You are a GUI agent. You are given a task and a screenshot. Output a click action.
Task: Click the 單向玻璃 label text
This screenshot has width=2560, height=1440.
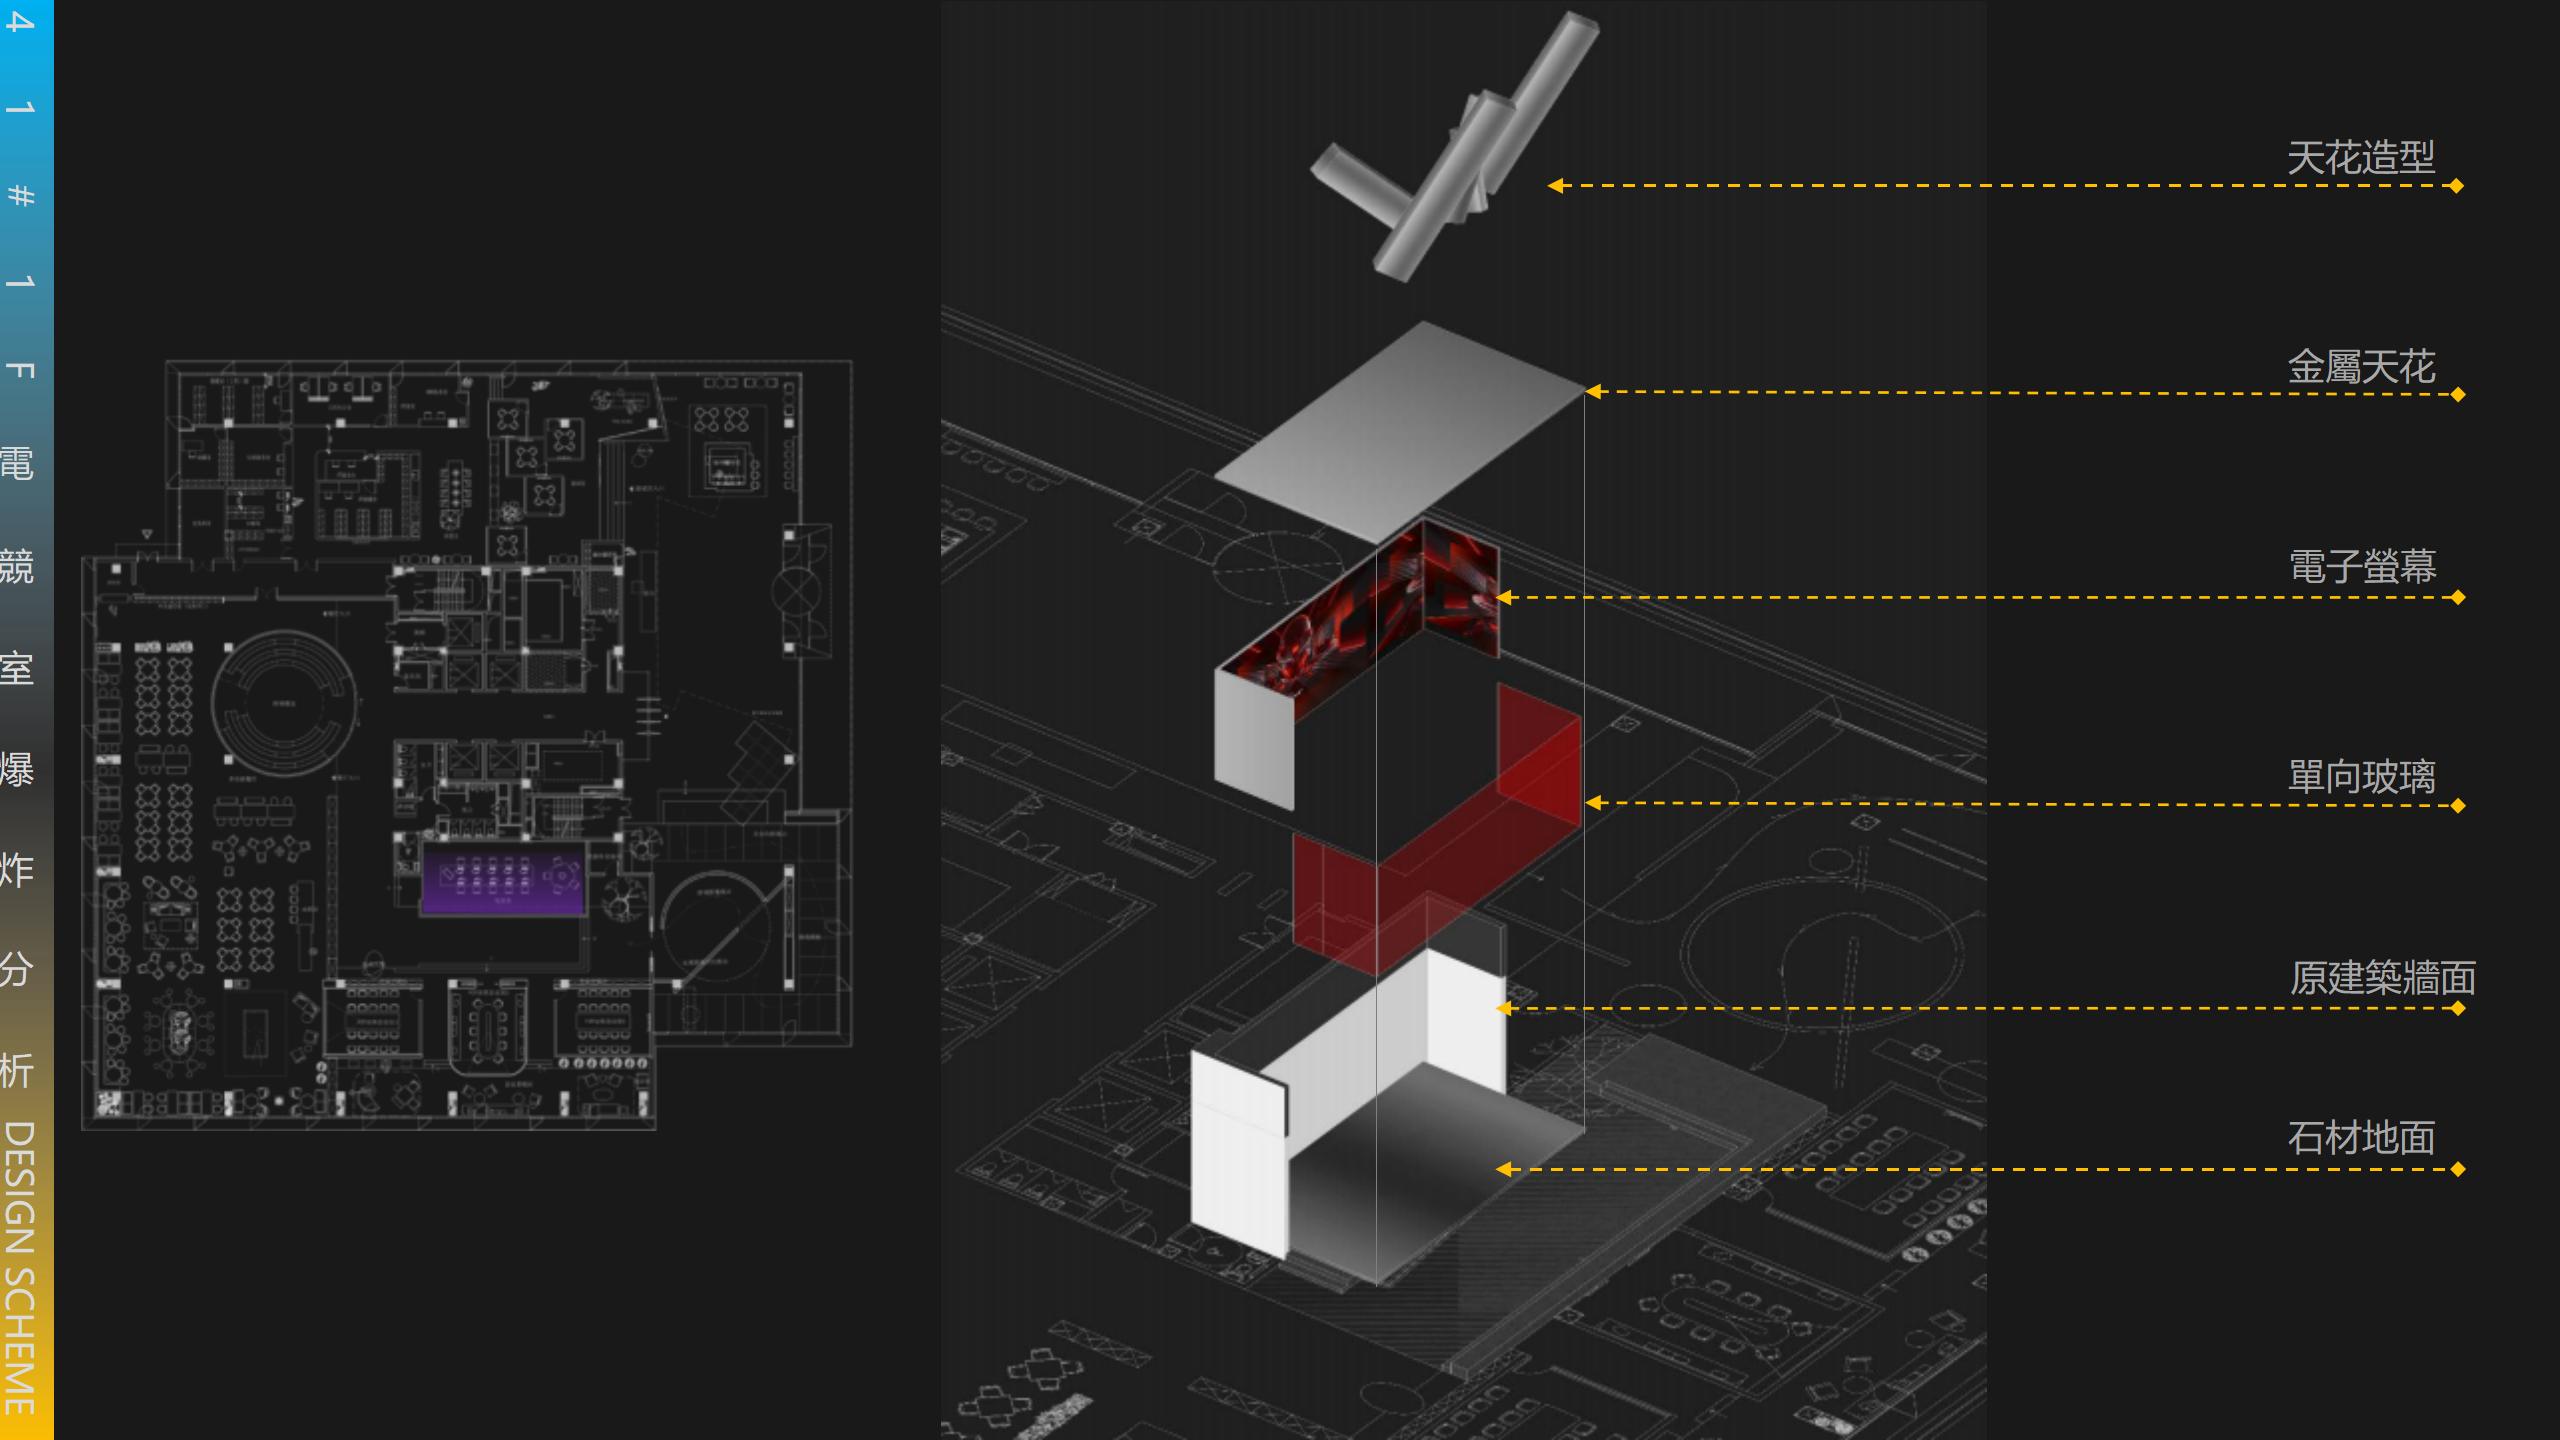(x=2361, y=777)
